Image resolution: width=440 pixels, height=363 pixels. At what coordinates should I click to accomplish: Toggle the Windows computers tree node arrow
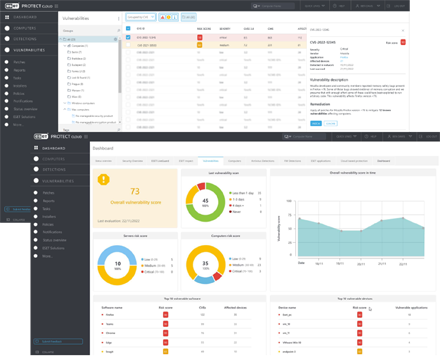65,103
